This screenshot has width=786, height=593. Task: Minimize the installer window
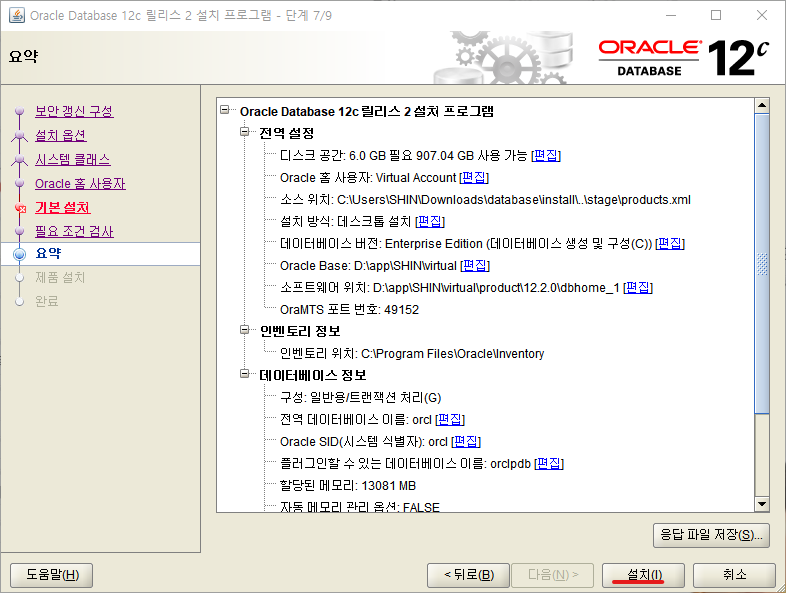coord(671,15)
